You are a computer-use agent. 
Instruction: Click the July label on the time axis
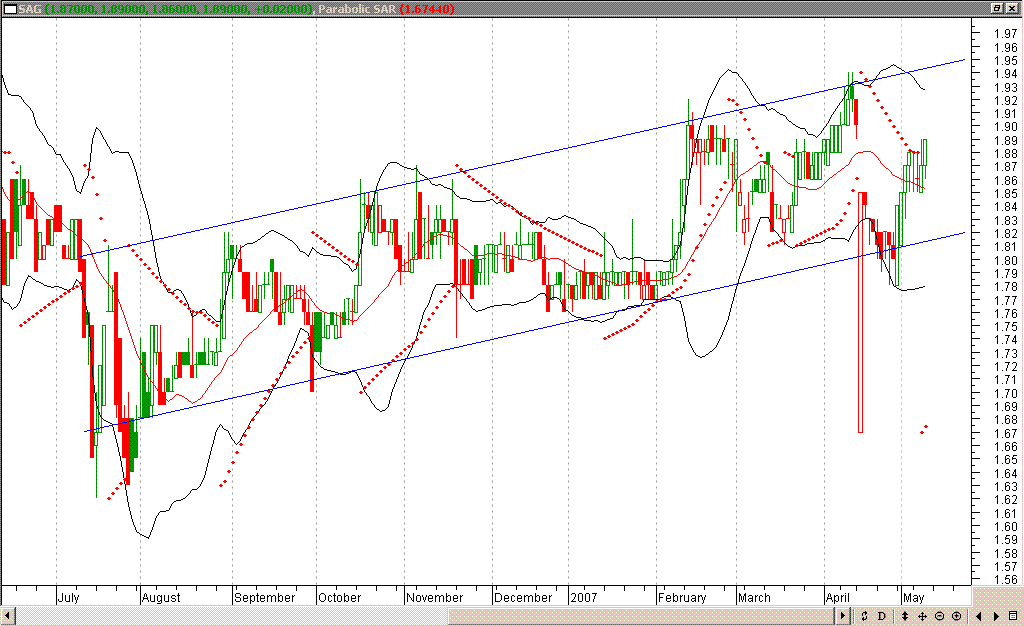point(68,597)
